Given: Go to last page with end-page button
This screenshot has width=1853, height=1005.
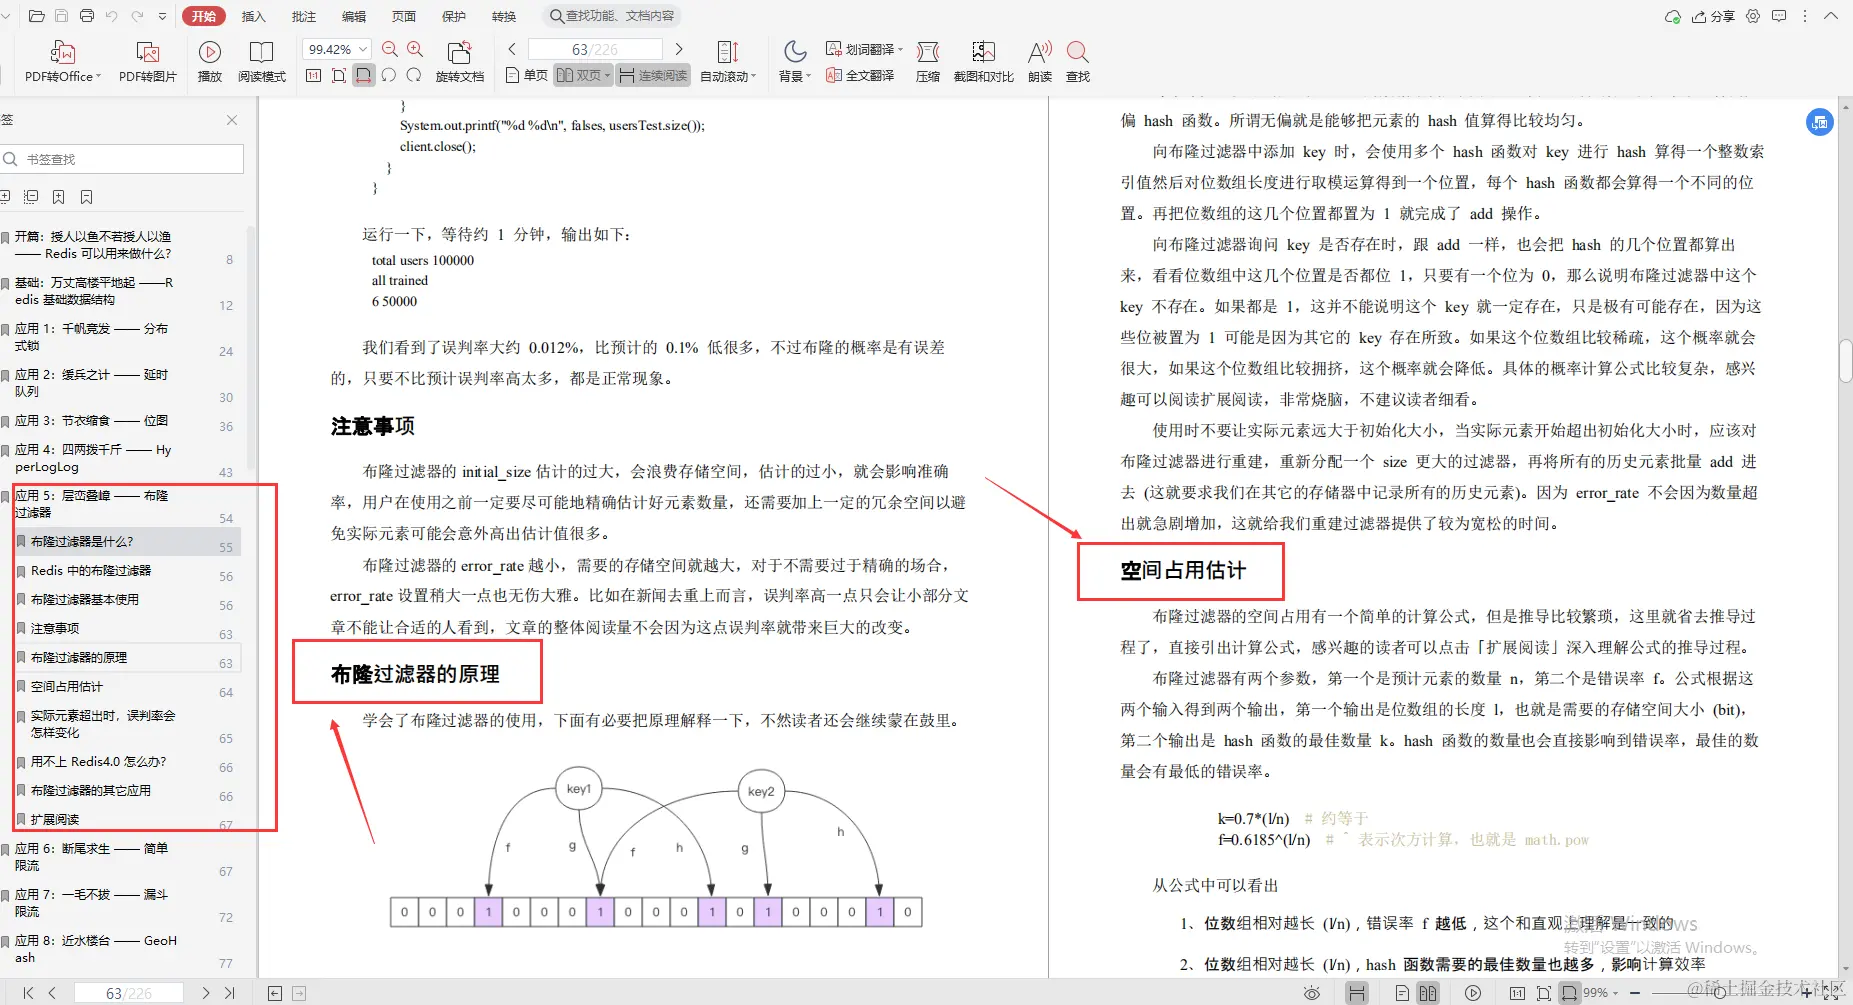Looking at the screenshot, I should tap(230, 992).
